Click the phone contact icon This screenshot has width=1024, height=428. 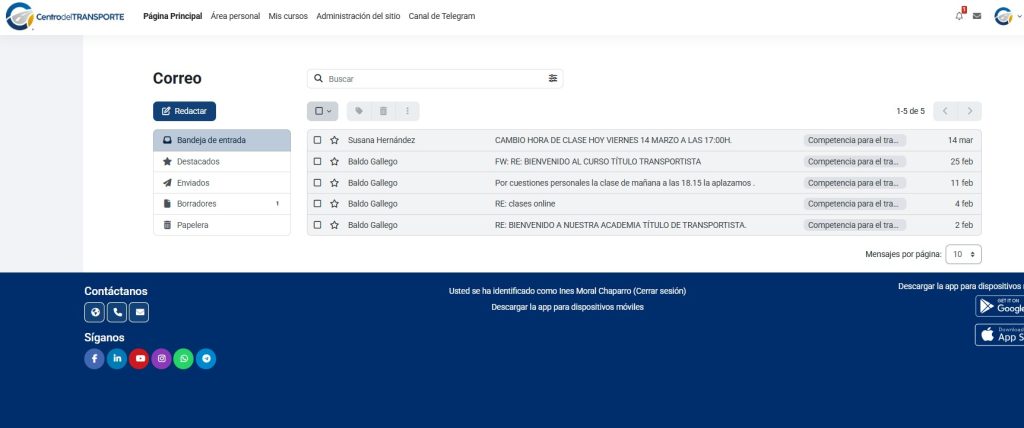coord(117,312)
